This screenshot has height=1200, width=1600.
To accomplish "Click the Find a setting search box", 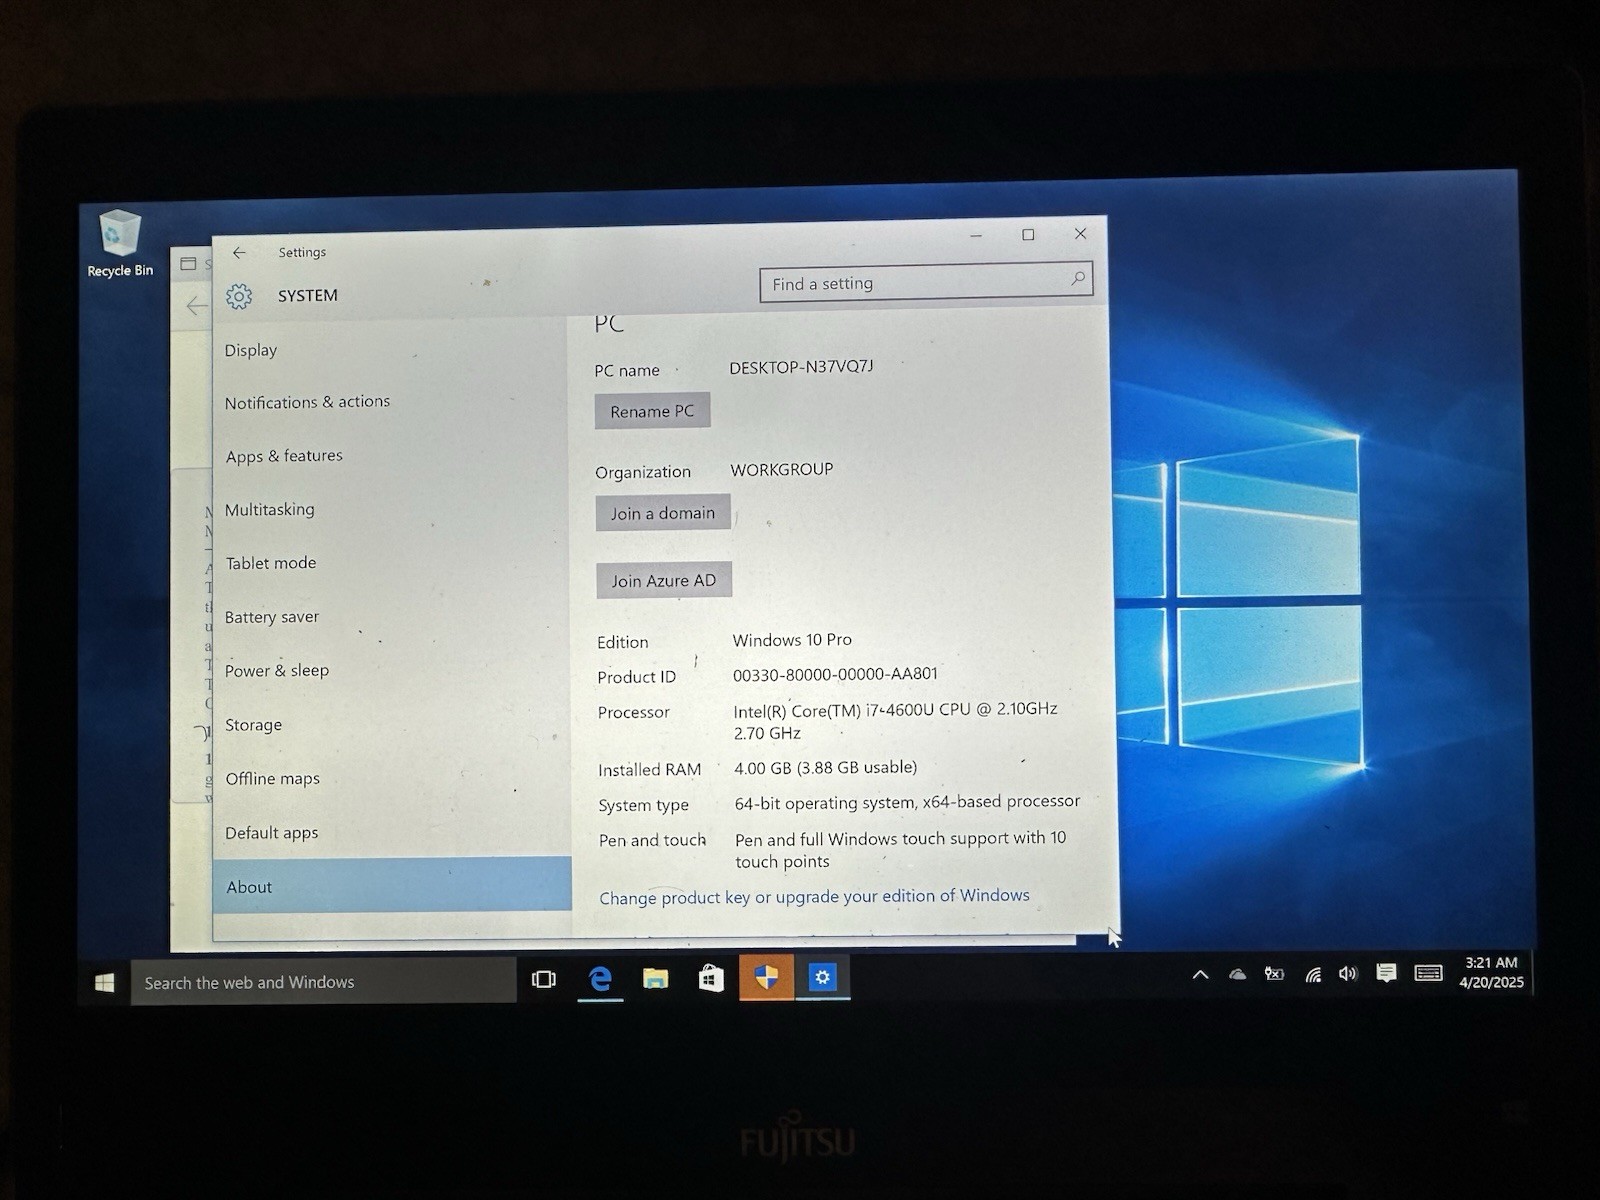I will click(x=926, y=282).
